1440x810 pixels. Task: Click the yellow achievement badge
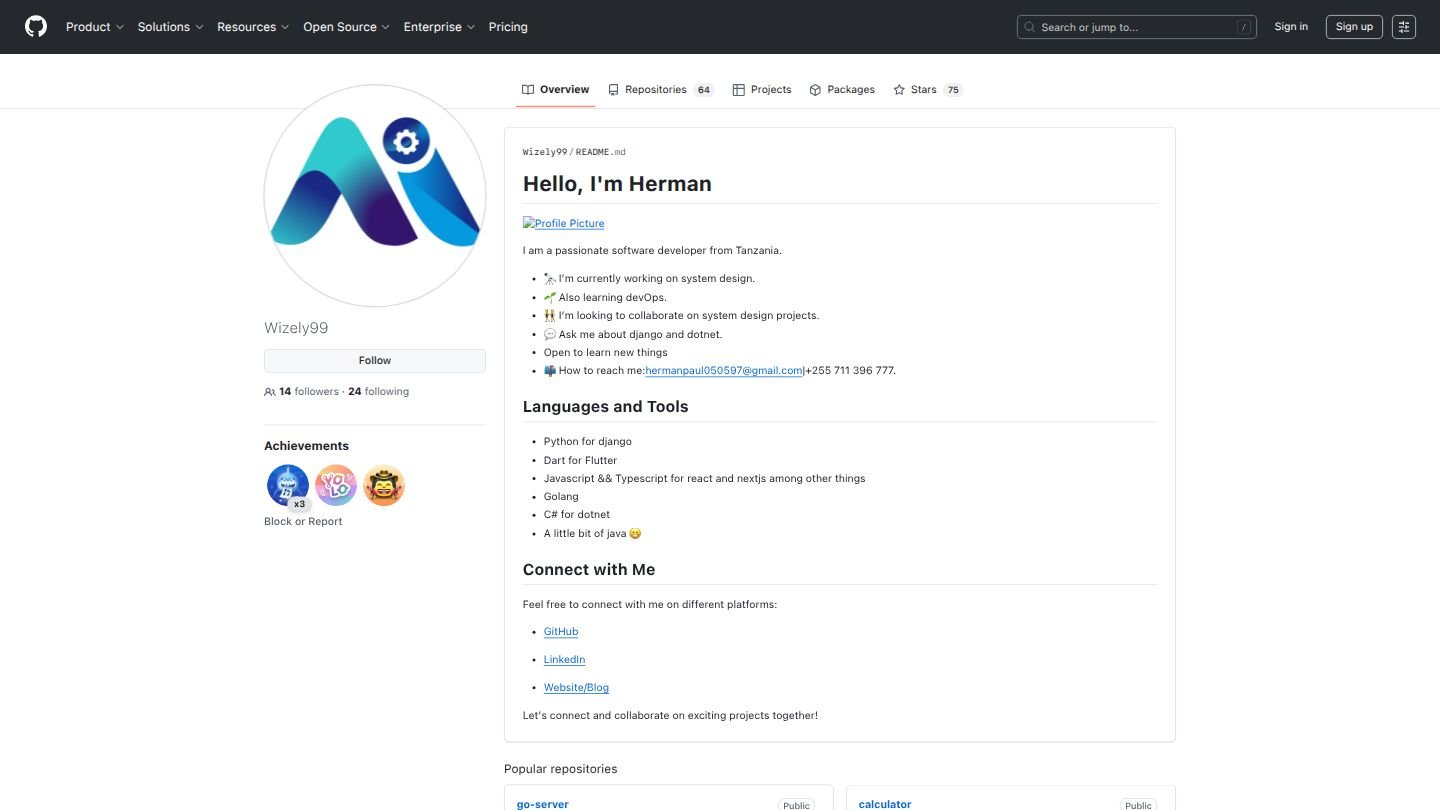(383, 485)
